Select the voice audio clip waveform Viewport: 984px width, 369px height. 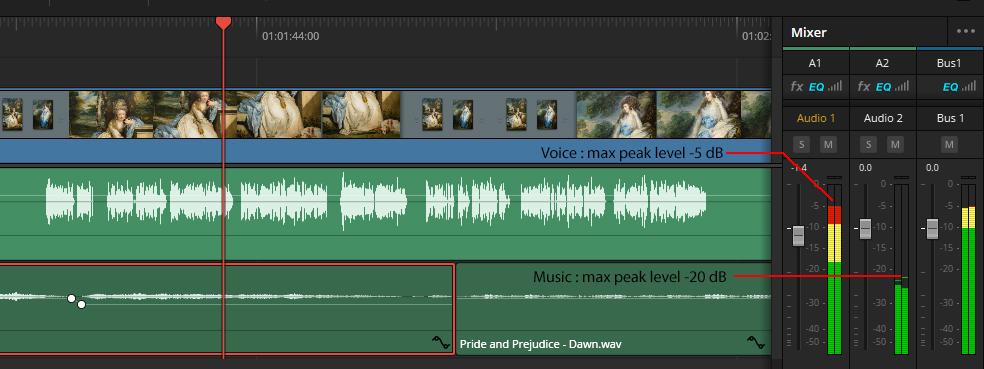[x=385, y=213]
